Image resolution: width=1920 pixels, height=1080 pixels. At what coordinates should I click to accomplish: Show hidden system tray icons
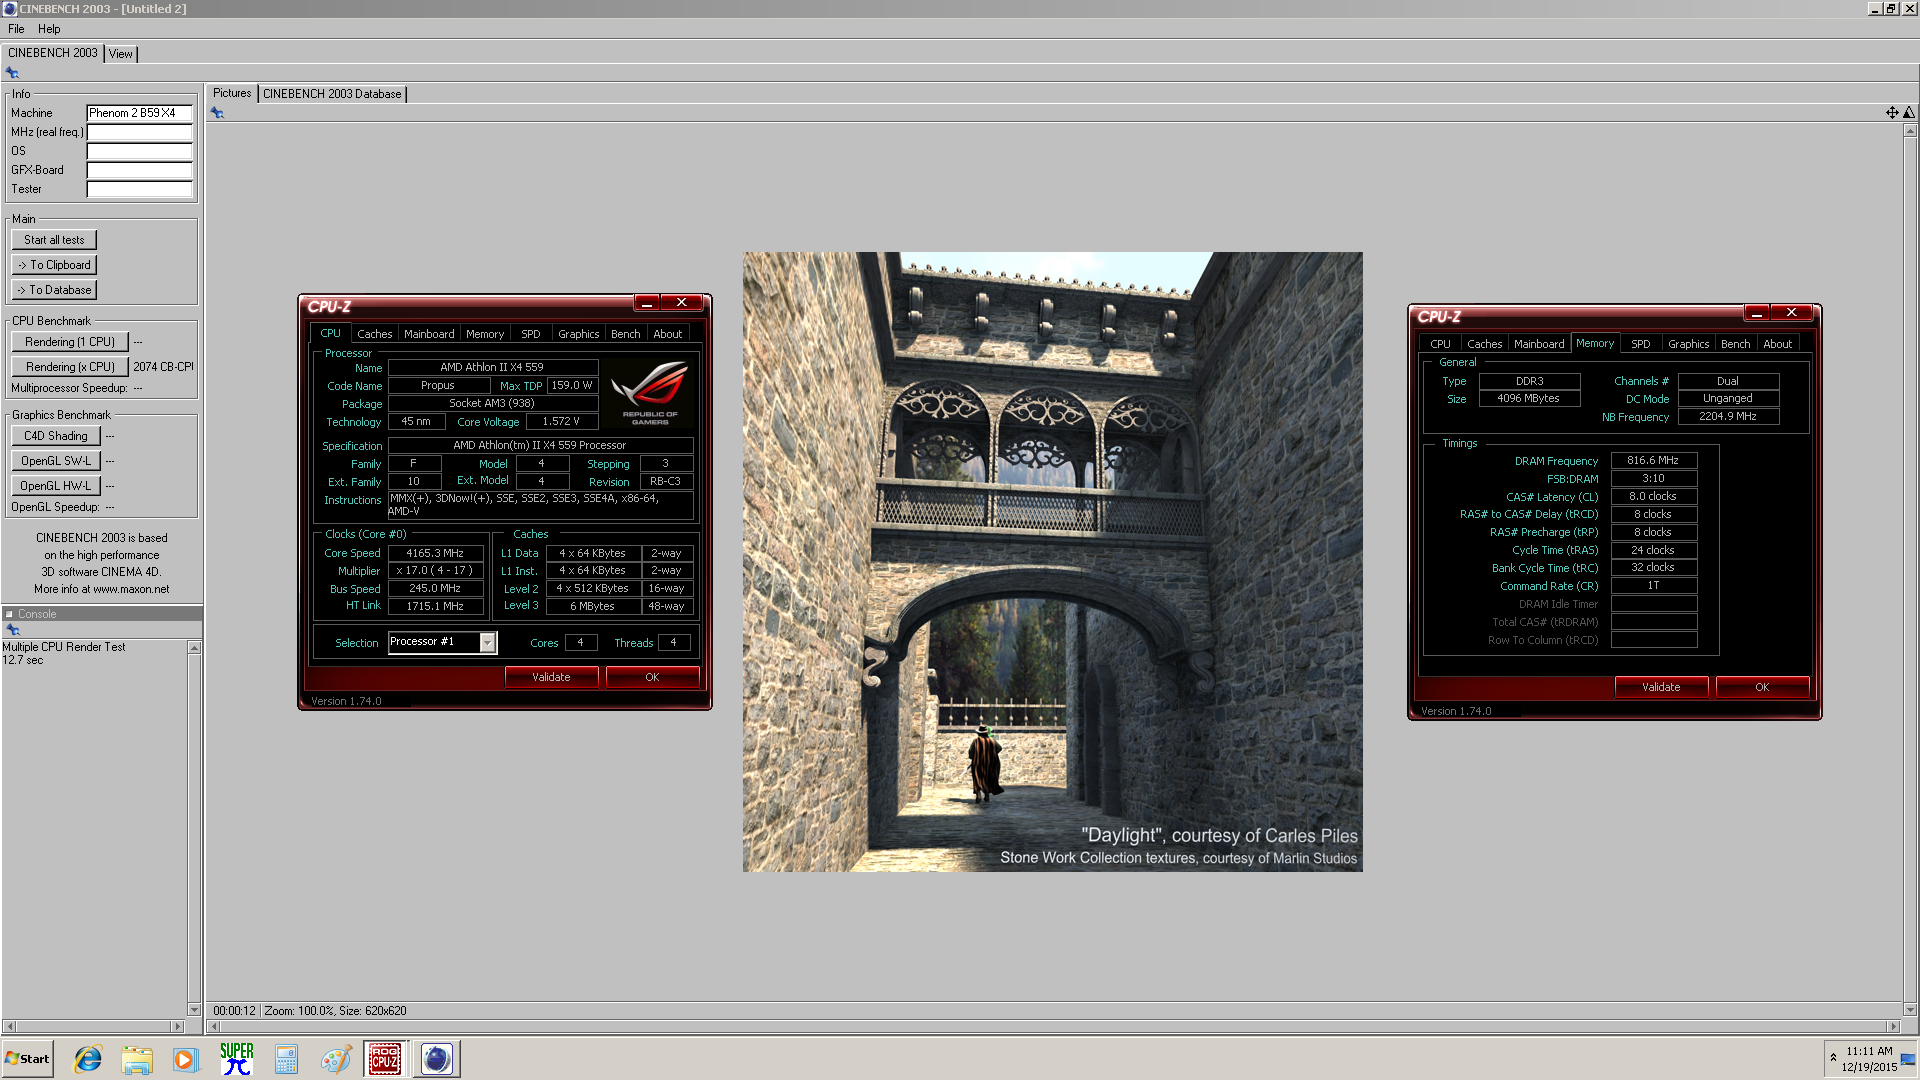click(1833, 1057)
